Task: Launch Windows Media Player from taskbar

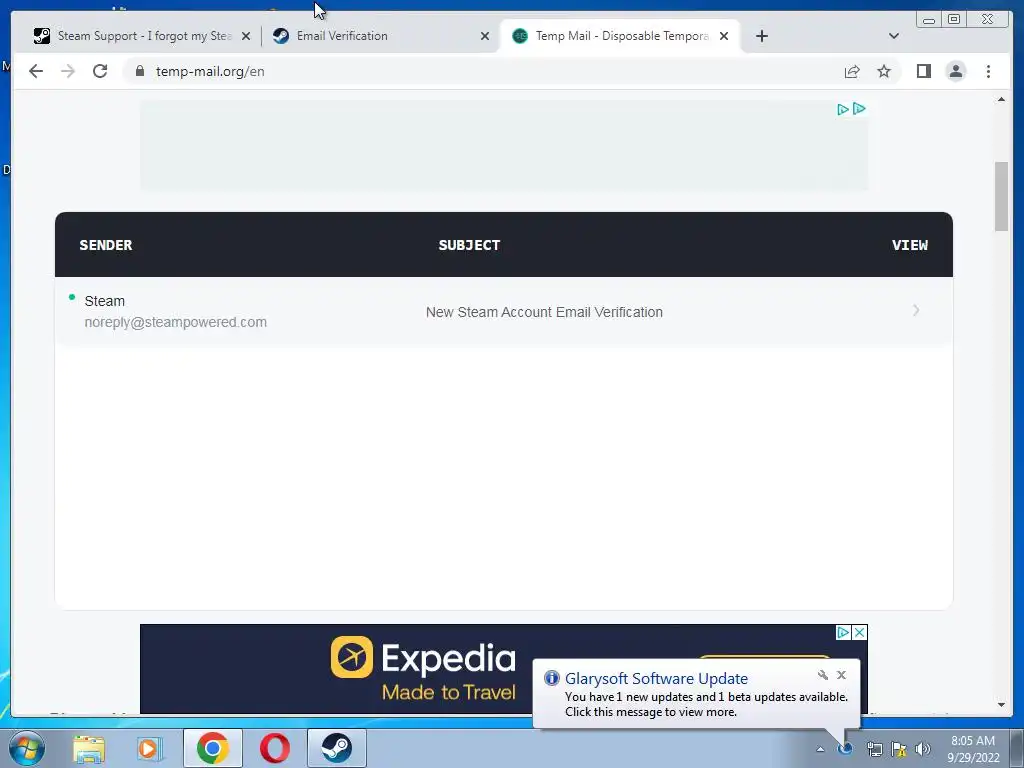Action: coord(150,748)
